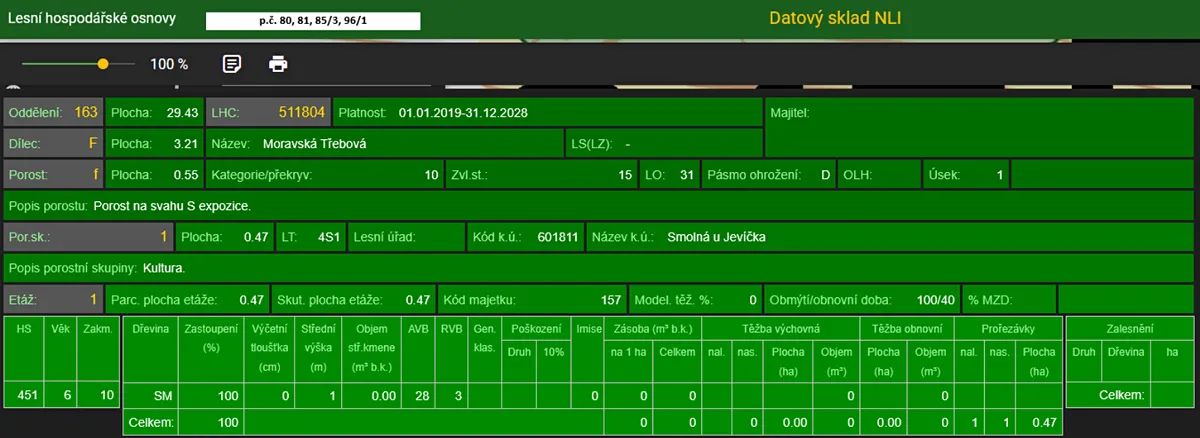
Task: Select the Porost f cell
Action: [x=53, y=175]
